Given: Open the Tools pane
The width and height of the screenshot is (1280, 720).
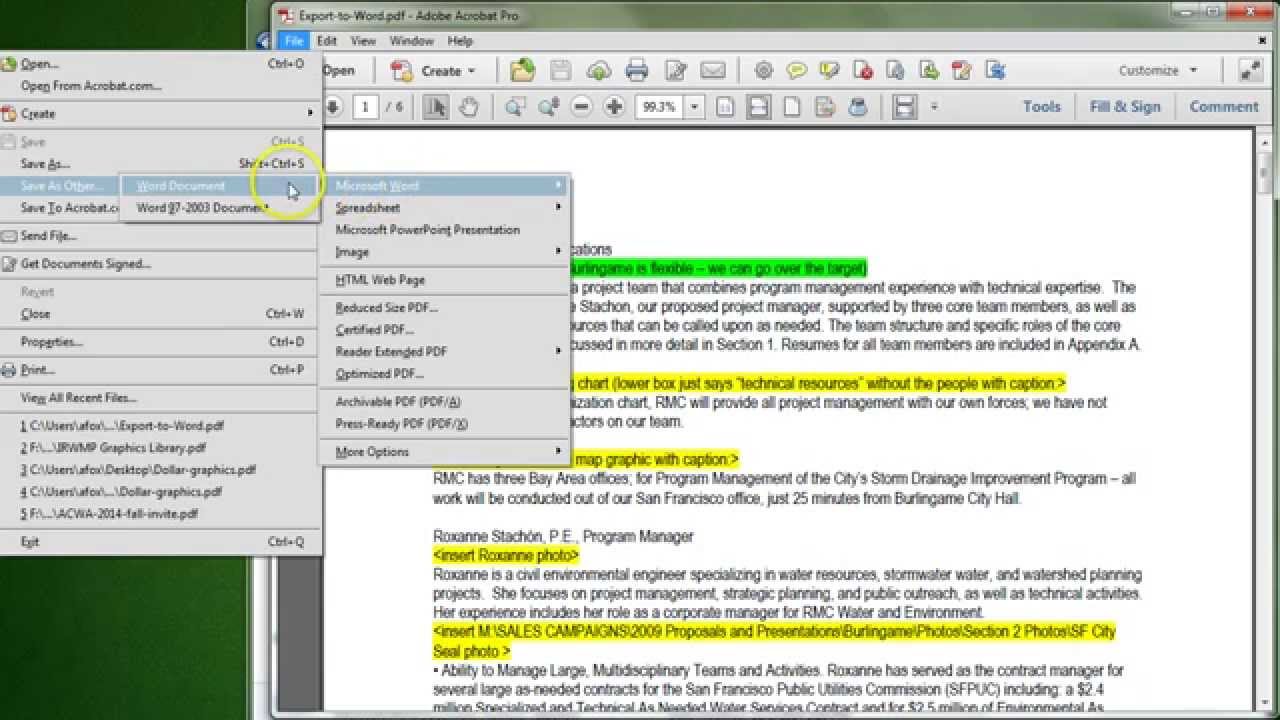Looking at the screenshot, I should pos(1041,106).
